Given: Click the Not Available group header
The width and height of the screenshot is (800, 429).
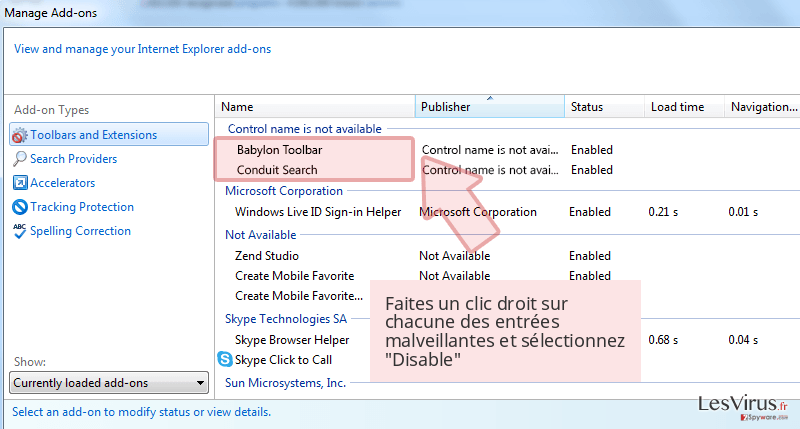Looking at the screenshot, I should click(x=260, y=235).
